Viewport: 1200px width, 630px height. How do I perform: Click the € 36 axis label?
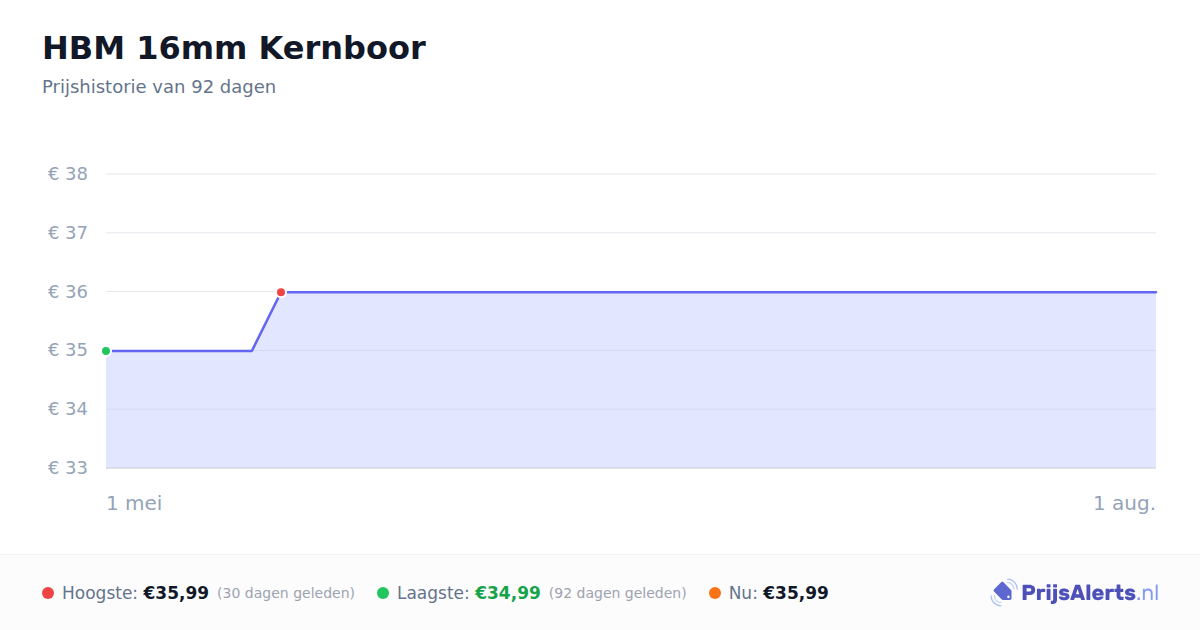[x=68, y=292]
